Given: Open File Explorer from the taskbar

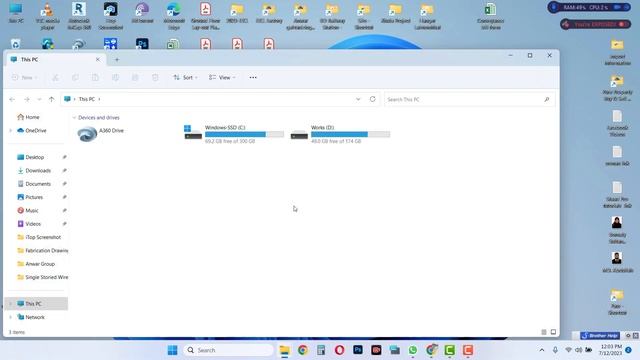Looking at the screenshot, I should coord(284,350).
